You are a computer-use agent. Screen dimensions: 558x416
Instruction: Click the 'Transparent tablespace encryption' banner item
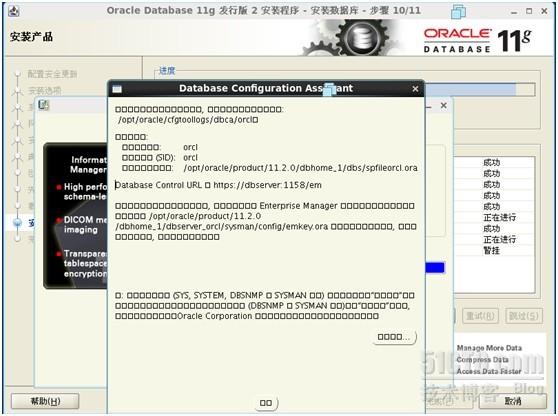point(85,264)
